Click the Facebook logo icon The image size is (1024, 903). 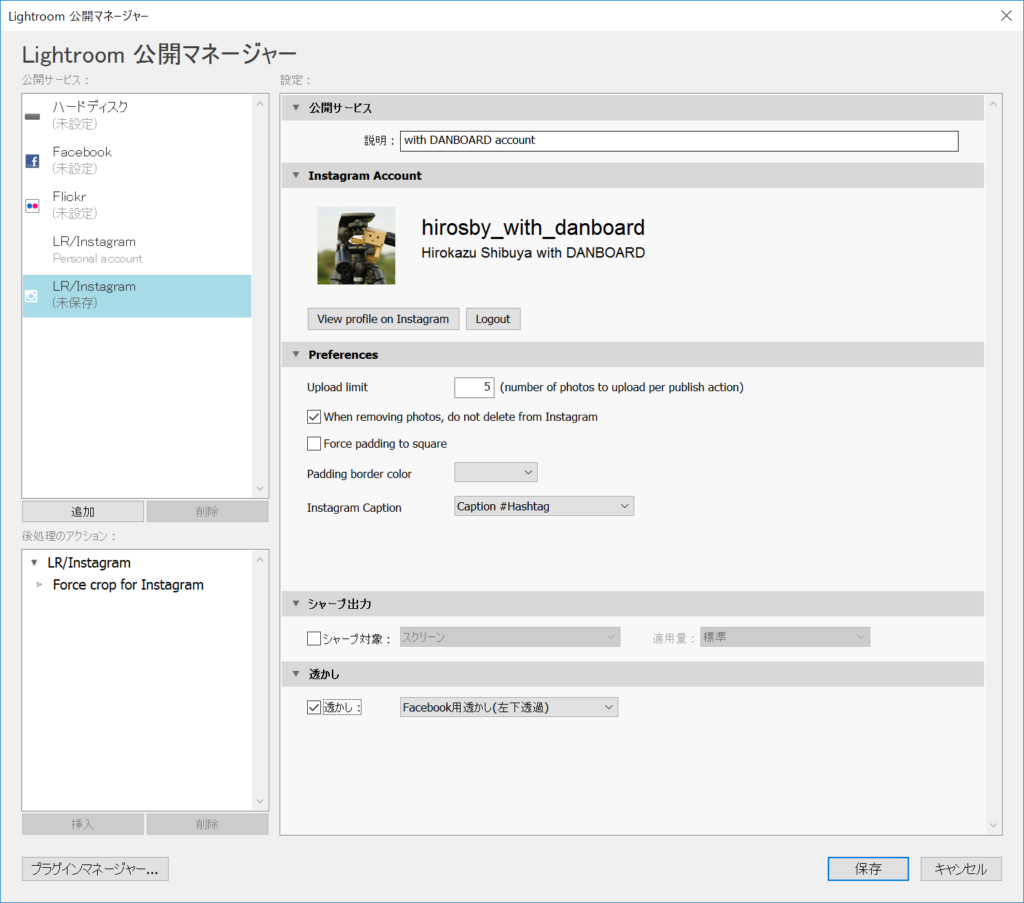pyautogui.click(x=32, y=161)
